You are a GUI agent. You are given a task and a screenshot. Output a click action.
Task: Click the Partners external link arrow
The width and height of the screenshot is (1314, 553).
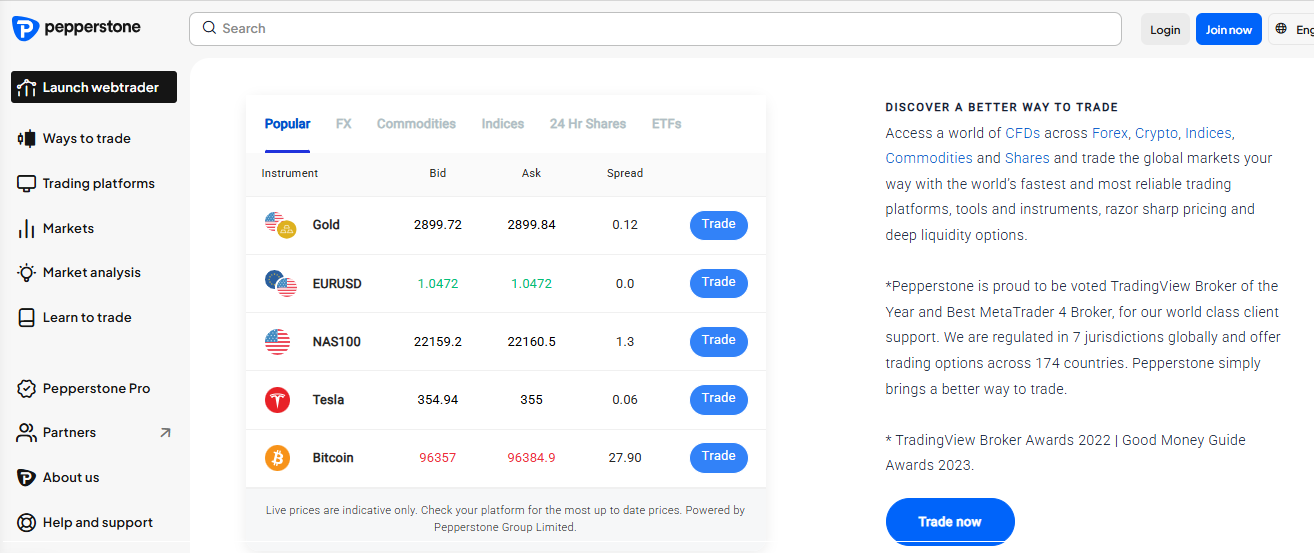point(165,433)
